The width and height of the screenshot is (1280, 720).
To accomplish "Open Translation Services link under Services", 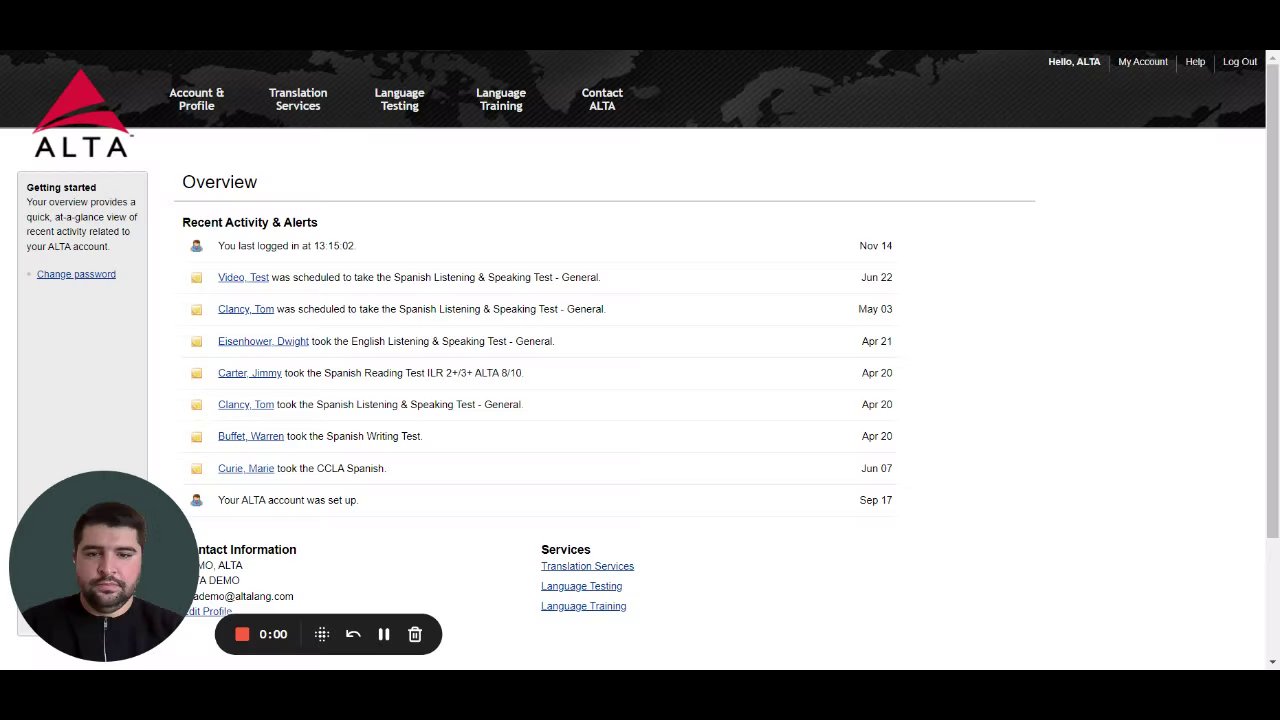I will 587,566.
